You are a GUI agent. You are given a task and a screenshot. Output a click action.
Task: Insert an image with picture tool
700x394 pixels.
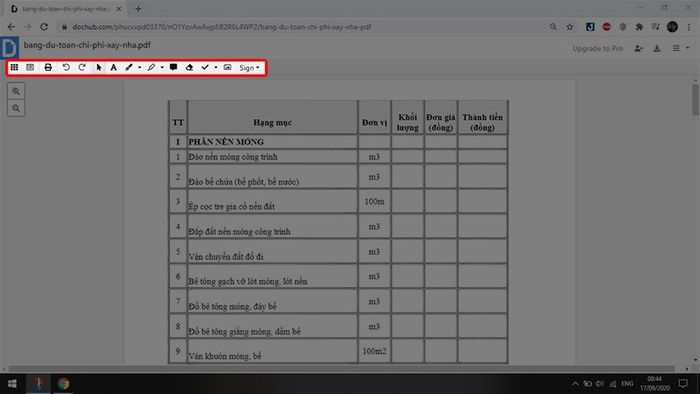pyautogui.click(x=227, y=67)
